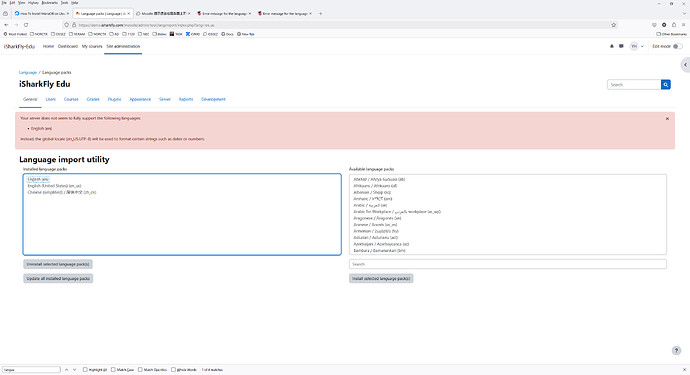Bookmark this page with the star icon
690x375 pixels.
[x=613, y=25]
